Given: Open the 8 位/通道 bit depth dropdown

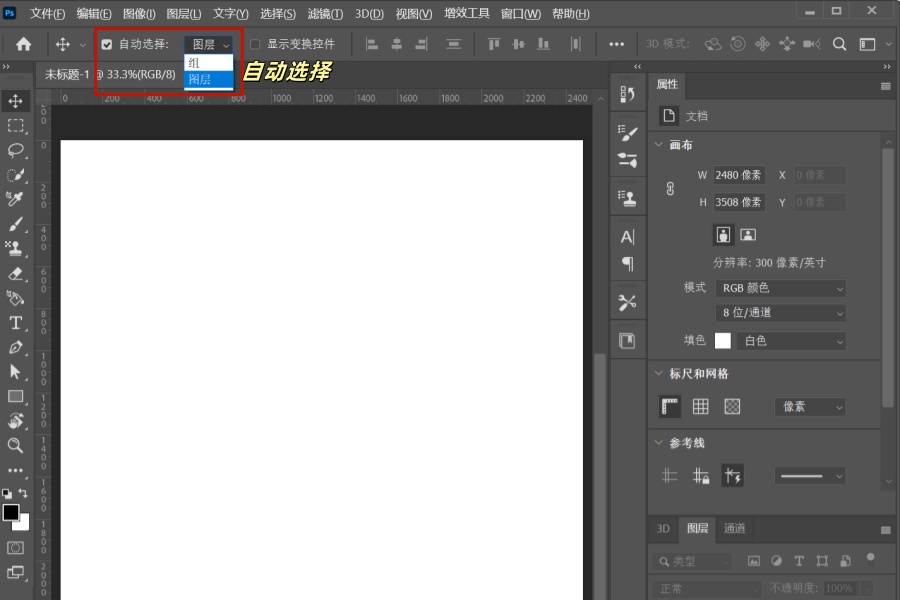Looking at the screenshot, I should (x=781, y=313).
